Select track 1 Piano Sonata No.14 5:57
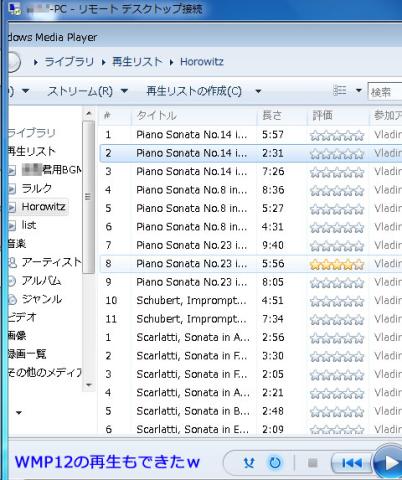Image resolution: width=402 pixels, height=480 pixels. (251, 135)
